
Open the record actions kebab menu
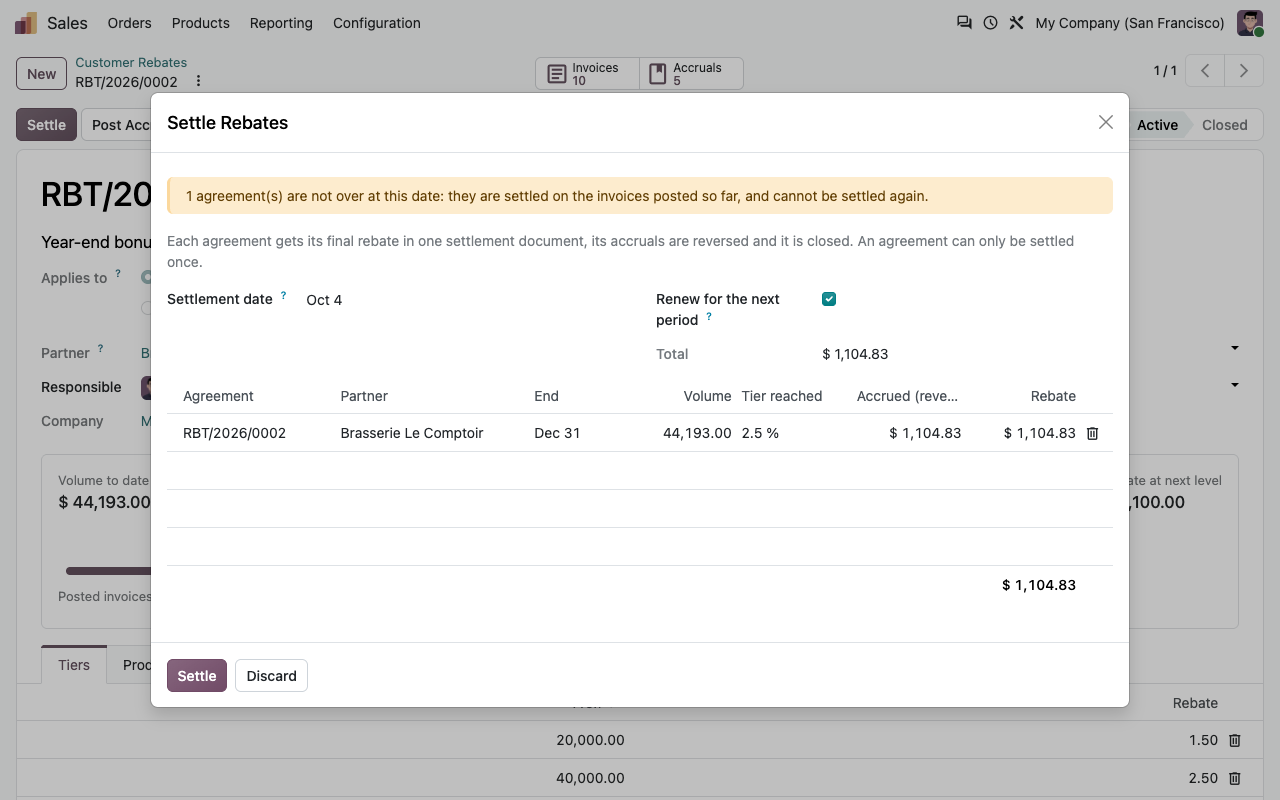tap(198, 81)
